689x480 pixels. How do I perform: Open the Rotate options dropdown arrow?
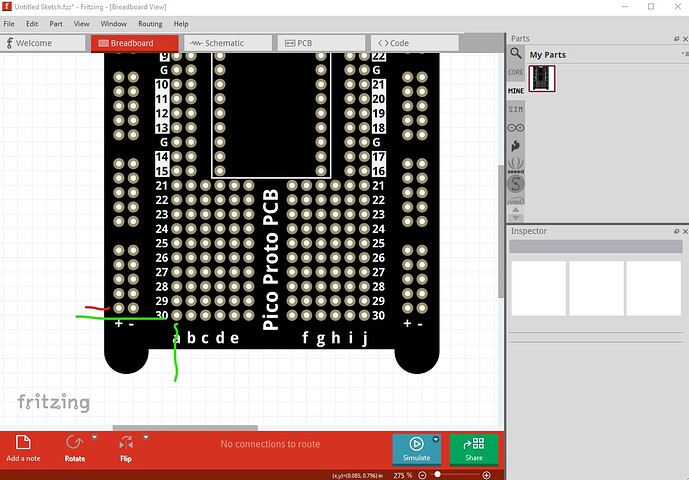(x=94, y=437)
